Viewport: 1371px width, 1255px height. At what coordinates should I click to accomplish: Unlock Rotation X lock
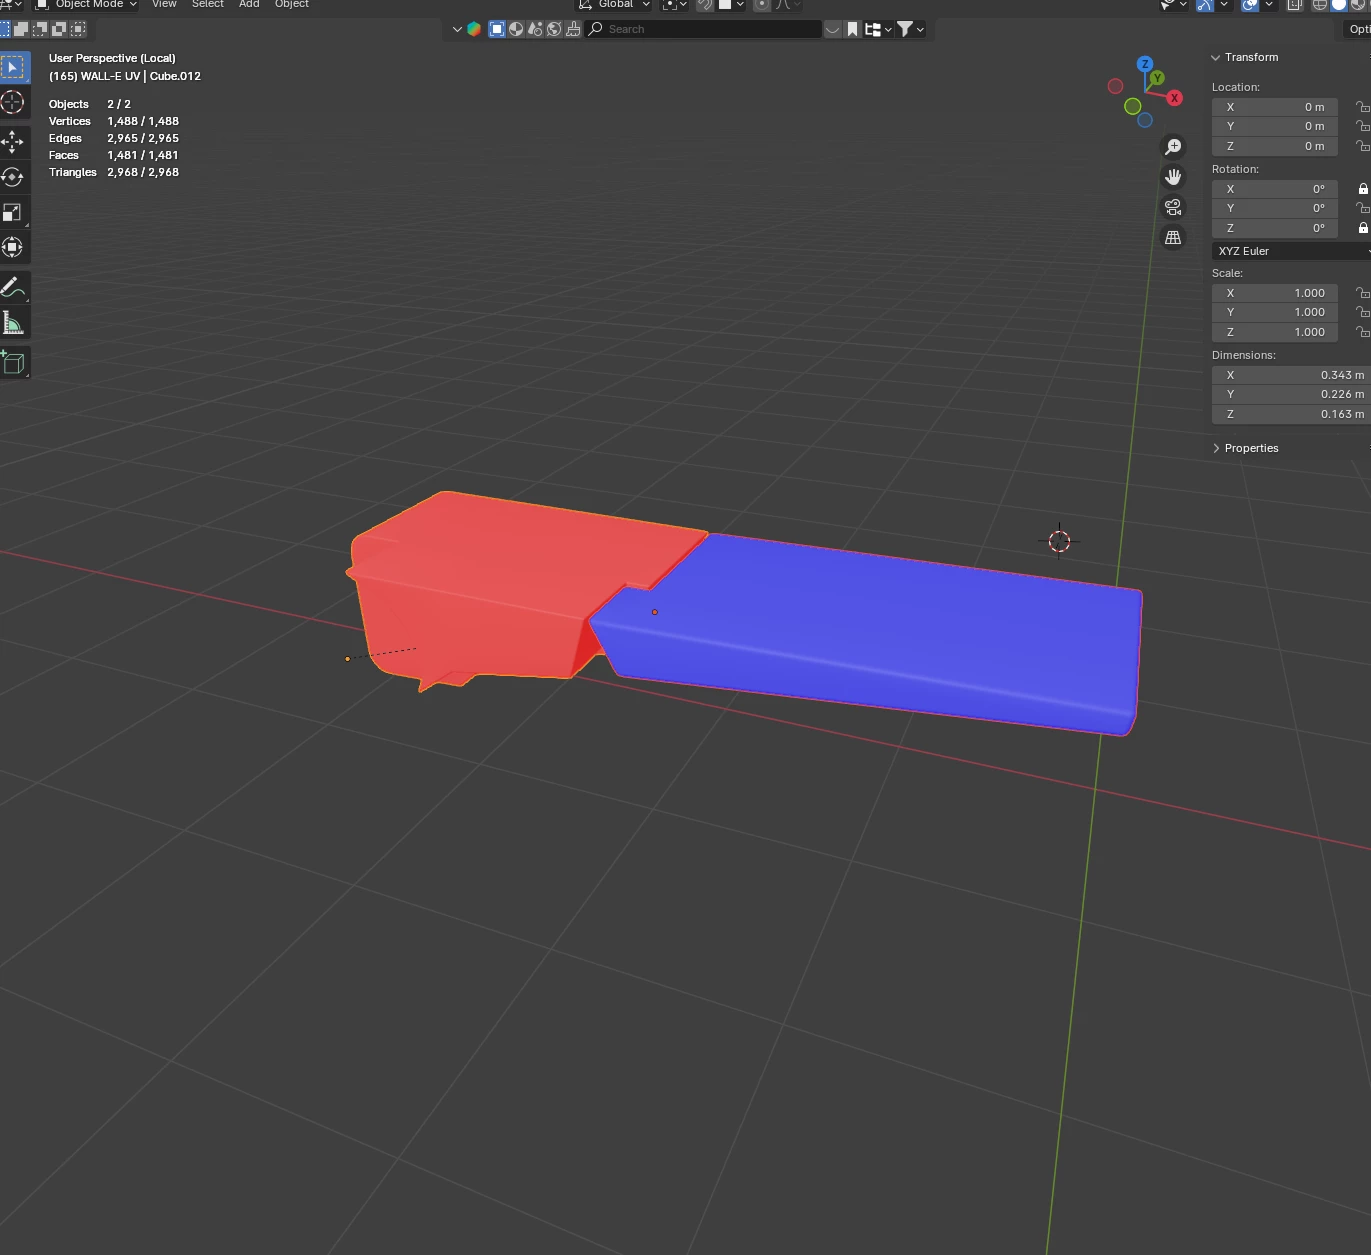[x=1362, y=189]
